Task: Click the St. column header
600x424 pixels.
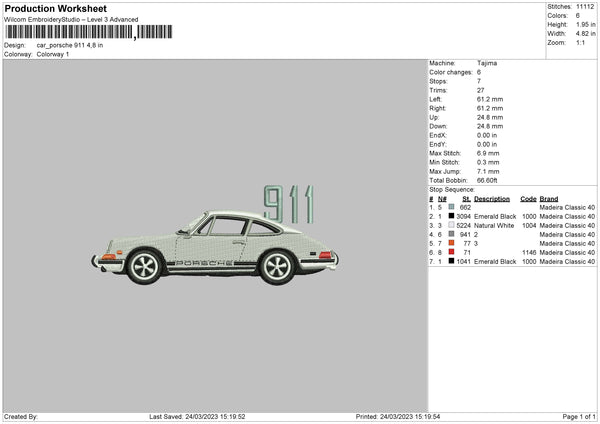Action: [x=466, y=198]
